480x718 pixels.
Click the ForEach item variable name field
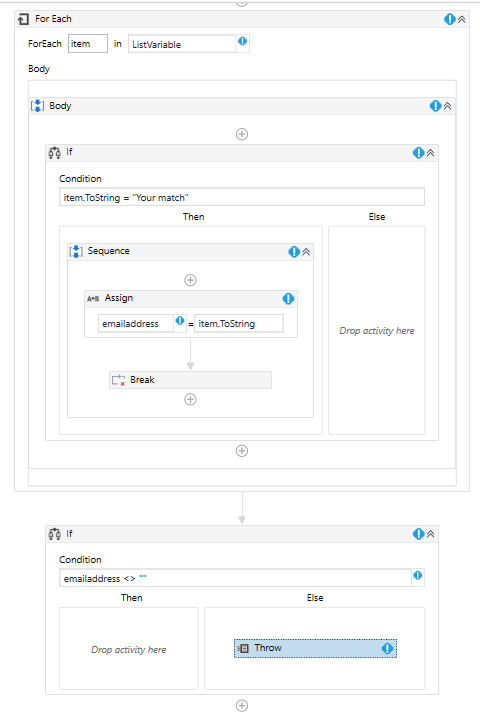point(88,44)
